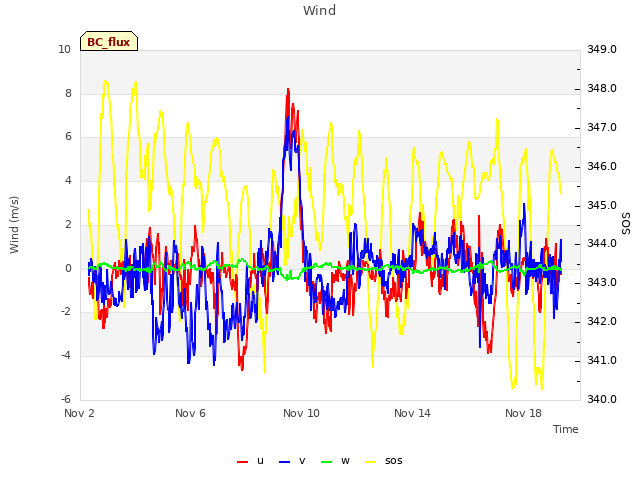The height and width of the screenshot is (480, 640).
Task: Select the 'u' legend label
Action: pos(260,461)
